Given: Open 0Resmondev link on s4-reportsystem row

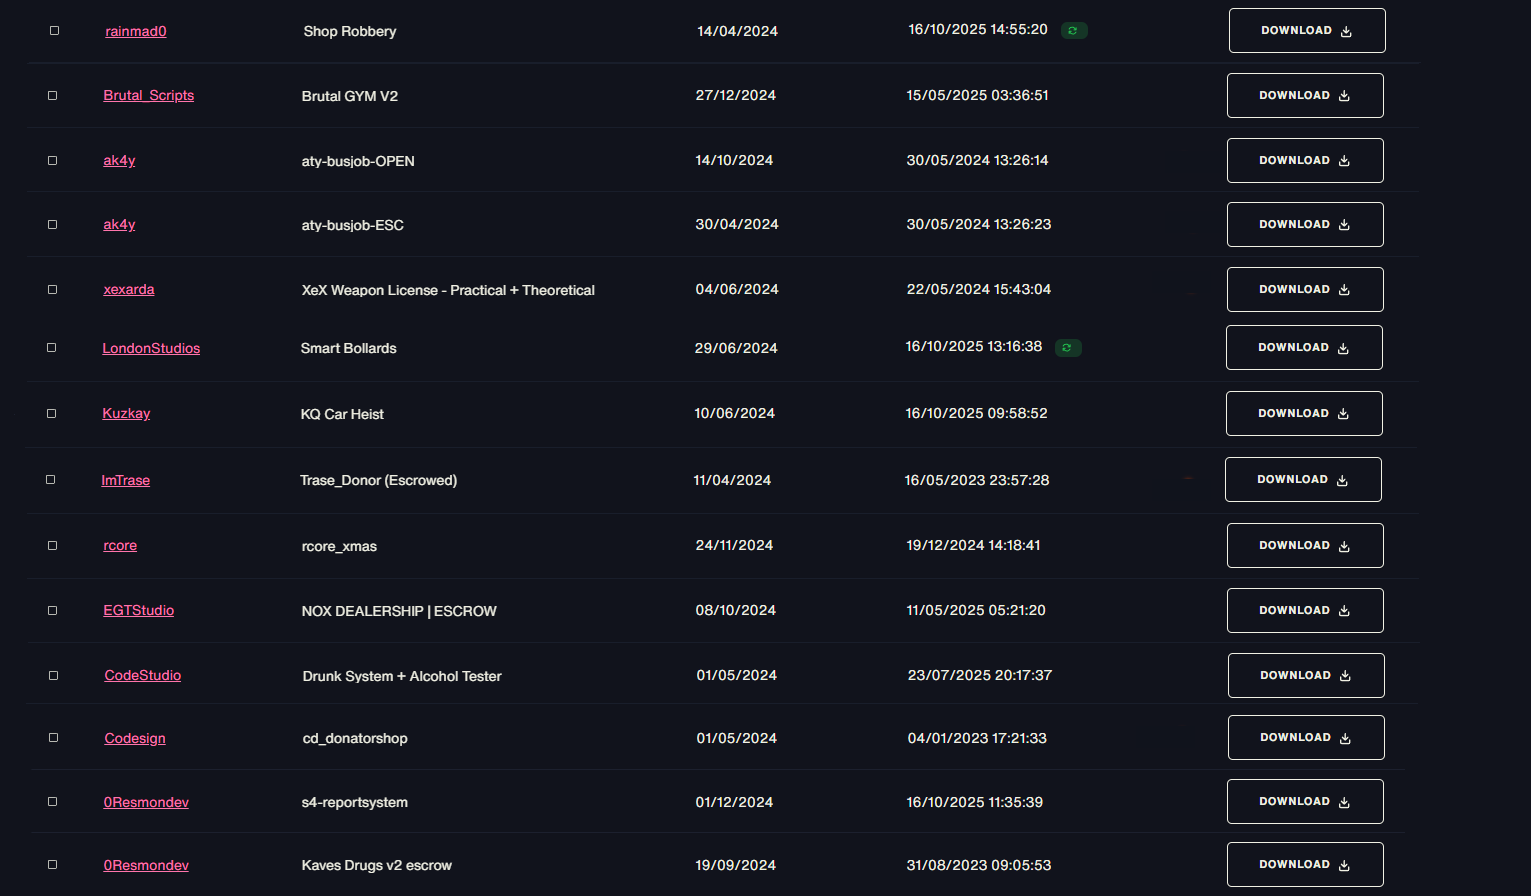Looking at the screenshot, I should pyautogui.click(x=146, y=802).
